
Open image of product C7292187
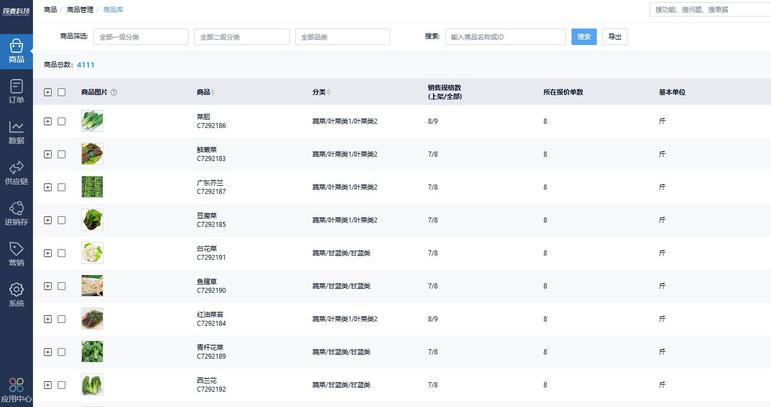(92, 187)
